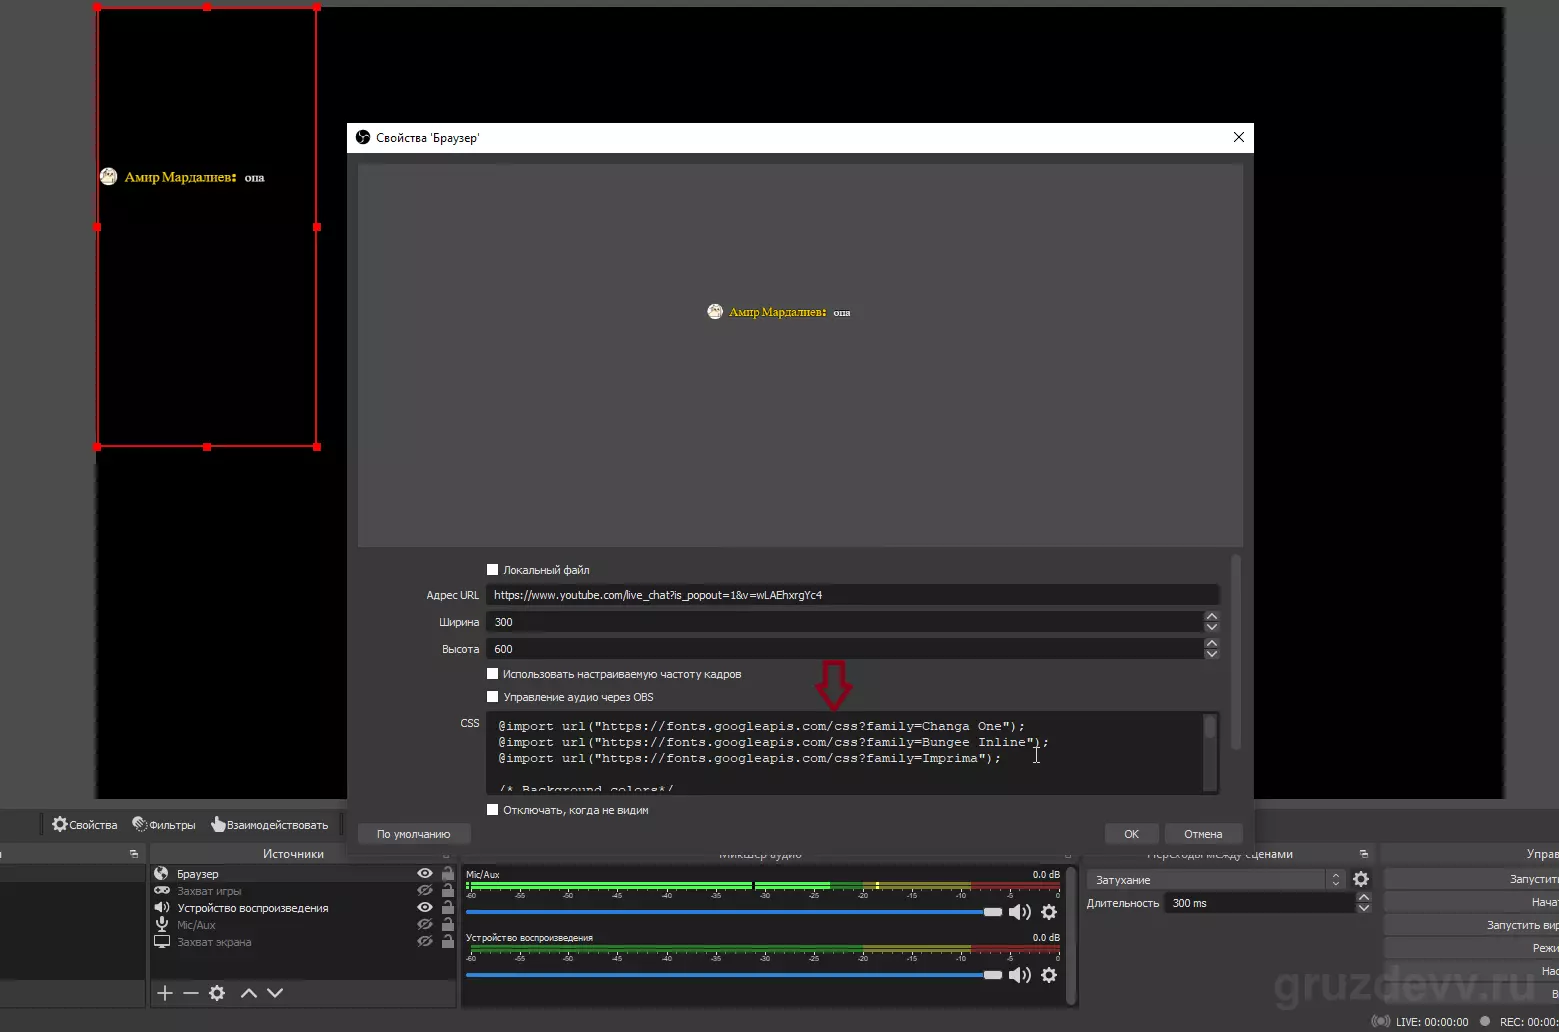
Task: Decrease Длительность with down stepper
Action: [x=1363, y=908]
